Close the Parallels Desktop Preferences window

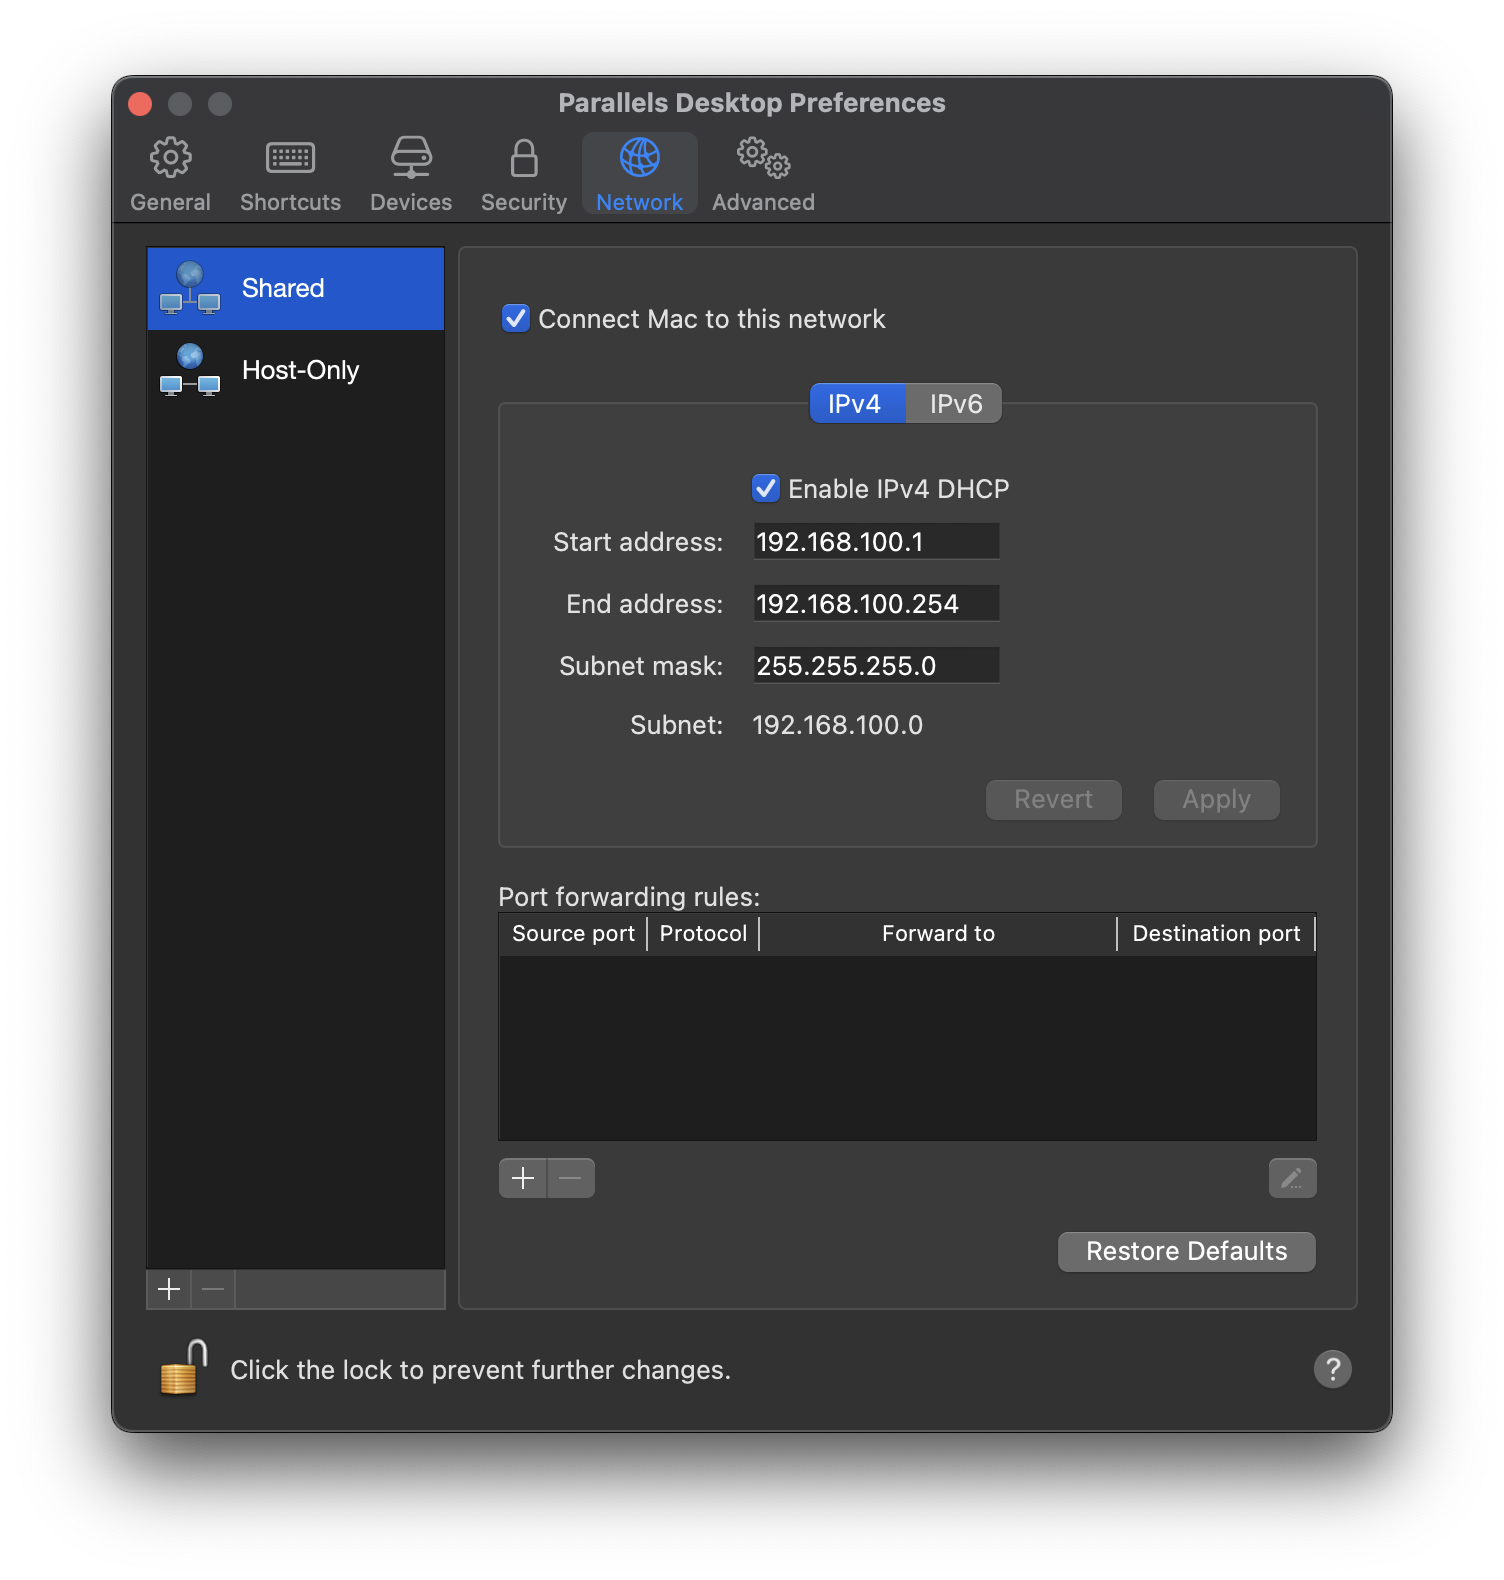tap(141, 104)
